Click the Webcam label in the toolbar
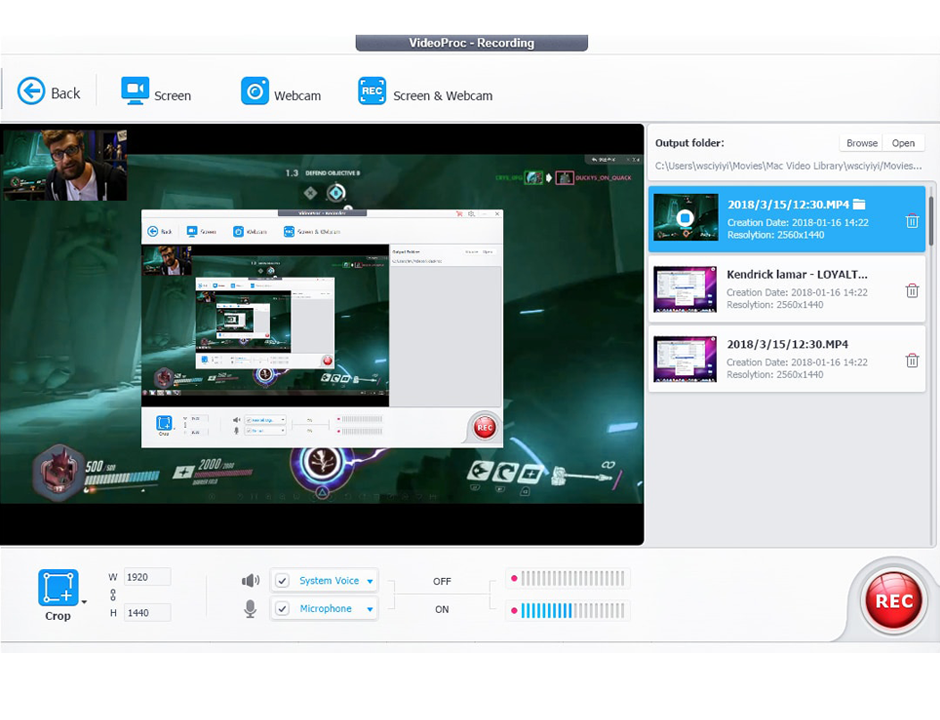Viewport: 940px width, 720px height. click(x=297, y=96)
